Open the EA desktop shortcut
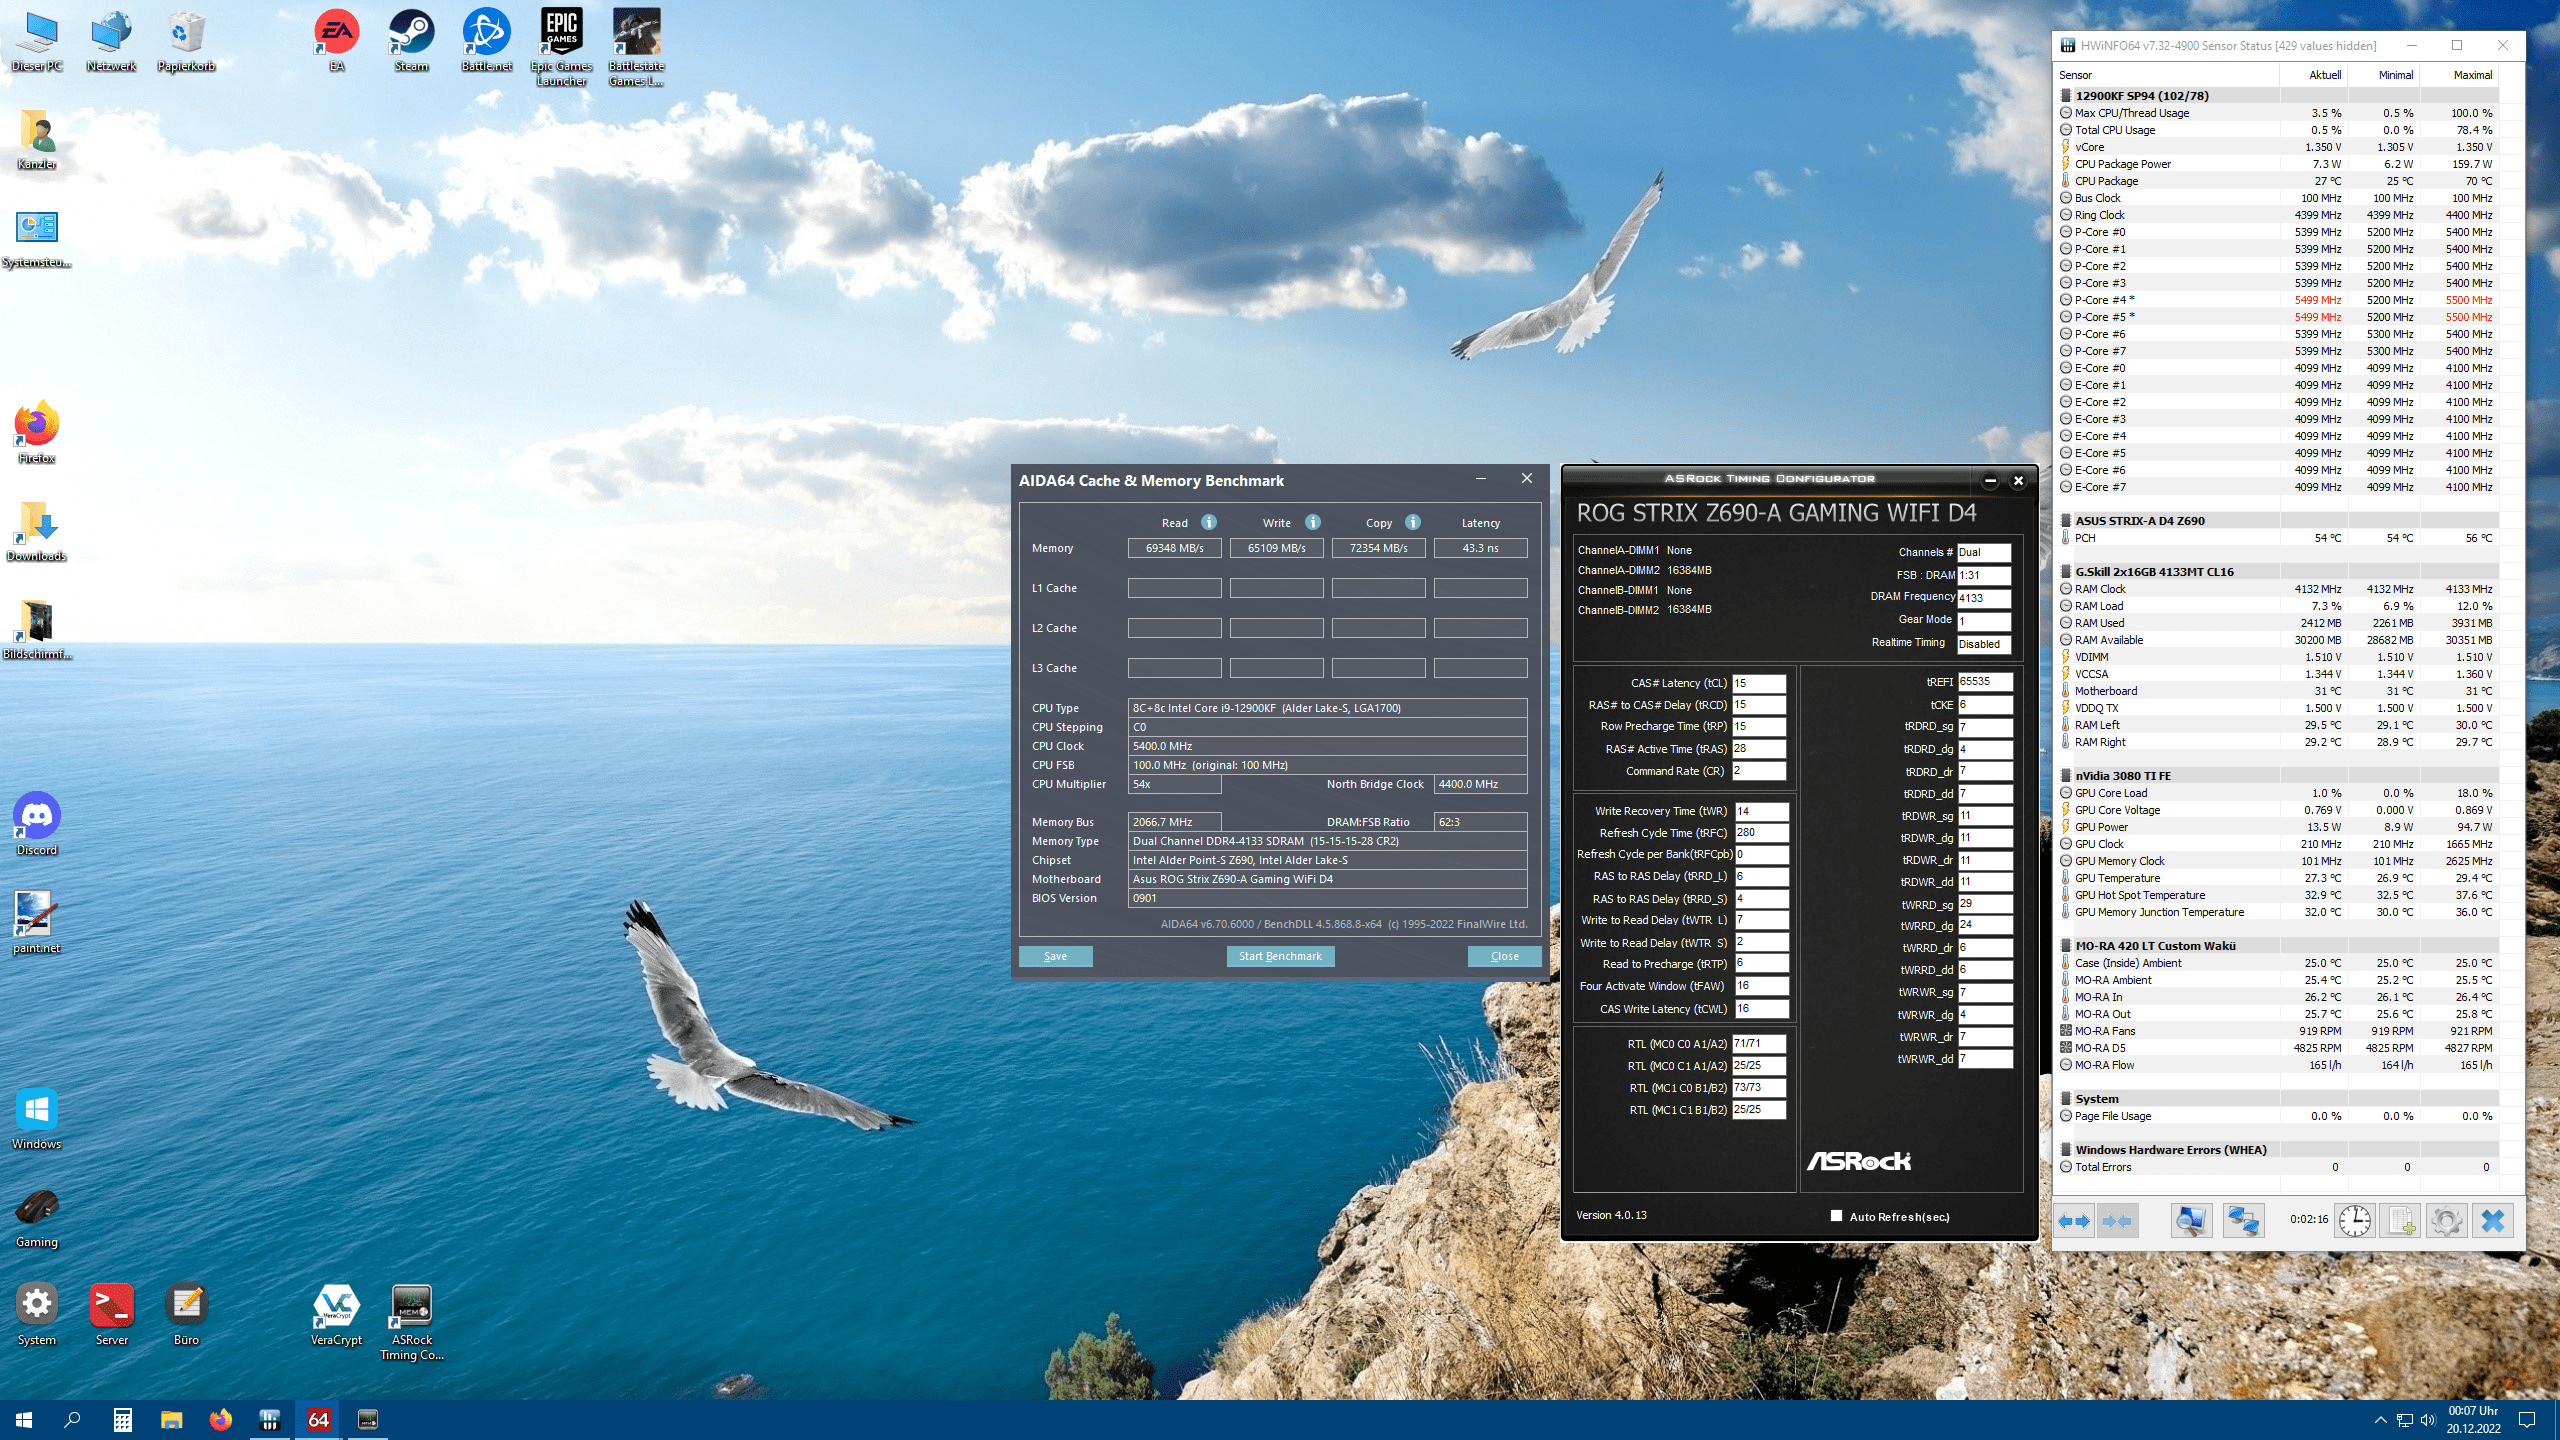 (337, 41)
